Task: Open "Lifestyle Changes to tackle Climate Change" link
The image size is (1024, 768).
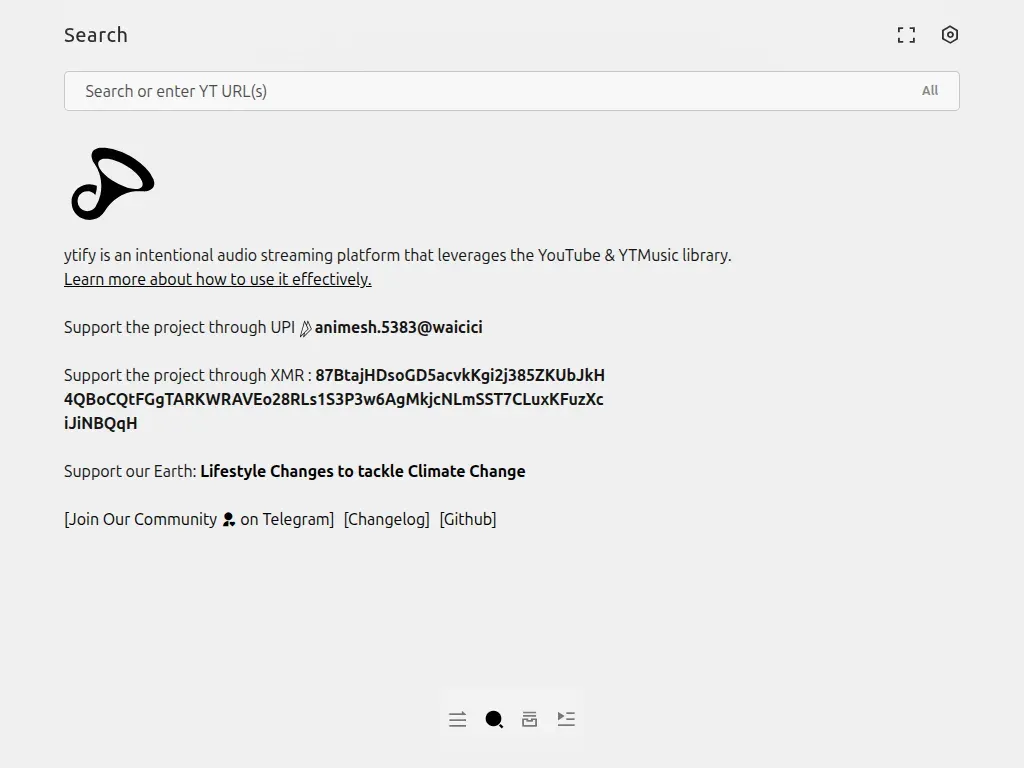Action: point(362,471)
